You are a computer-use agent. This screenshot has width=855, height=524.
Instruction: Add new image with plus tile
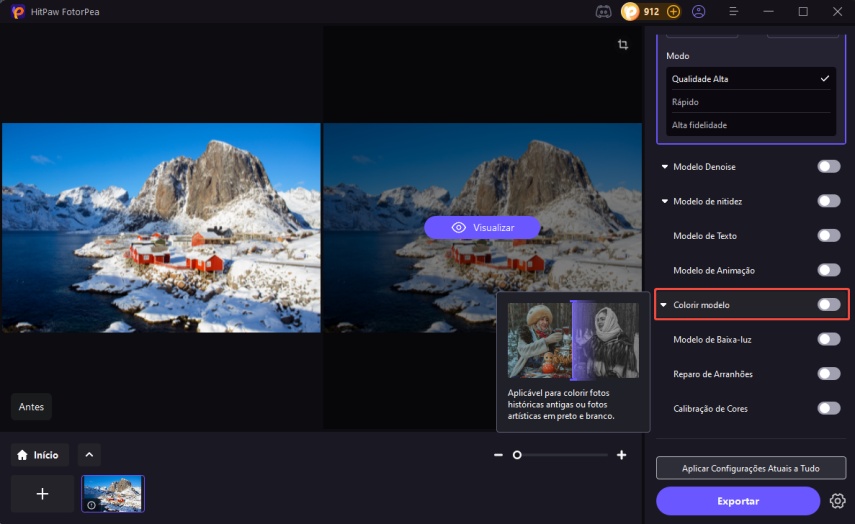click(x=43, y=493)
